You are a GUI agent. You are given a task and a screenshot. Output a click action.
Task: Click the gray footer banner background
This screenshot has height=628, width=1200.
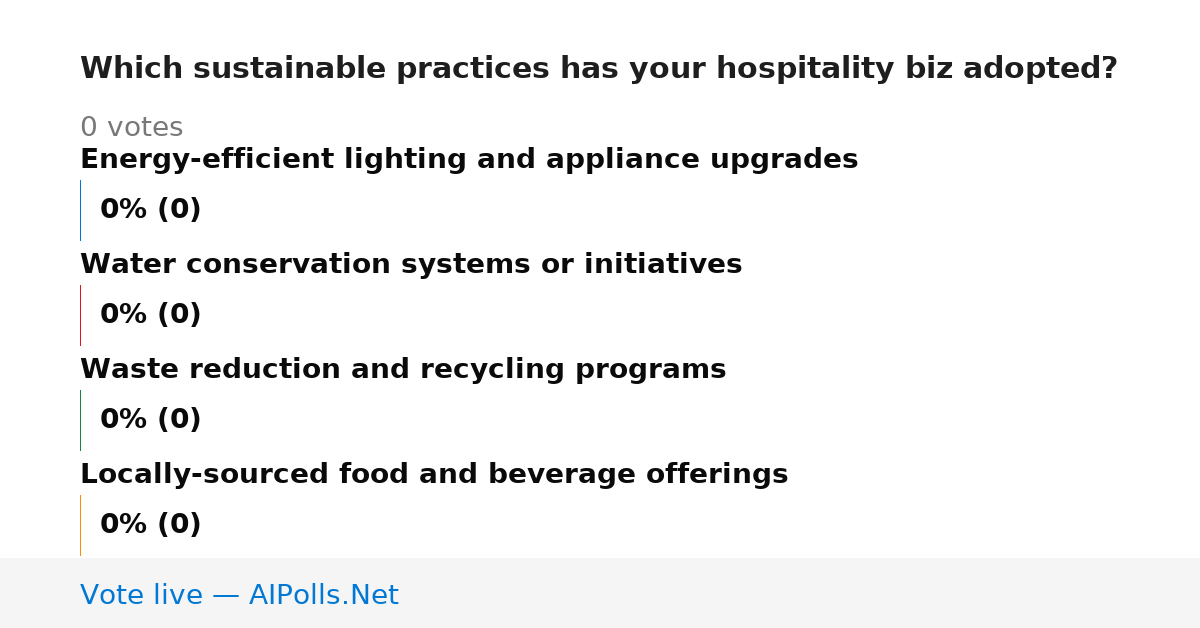click(x=800, y=593)
